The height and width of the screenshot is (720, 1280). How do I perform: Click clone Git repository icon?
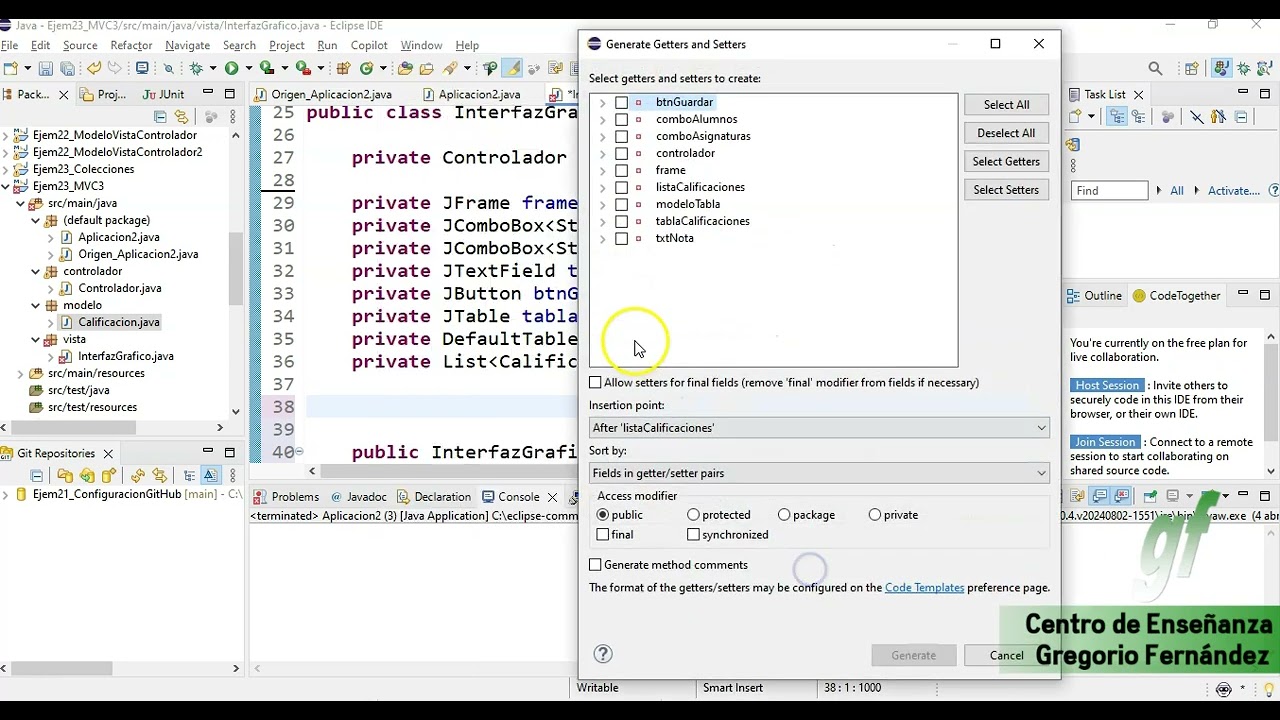[87, 475]
